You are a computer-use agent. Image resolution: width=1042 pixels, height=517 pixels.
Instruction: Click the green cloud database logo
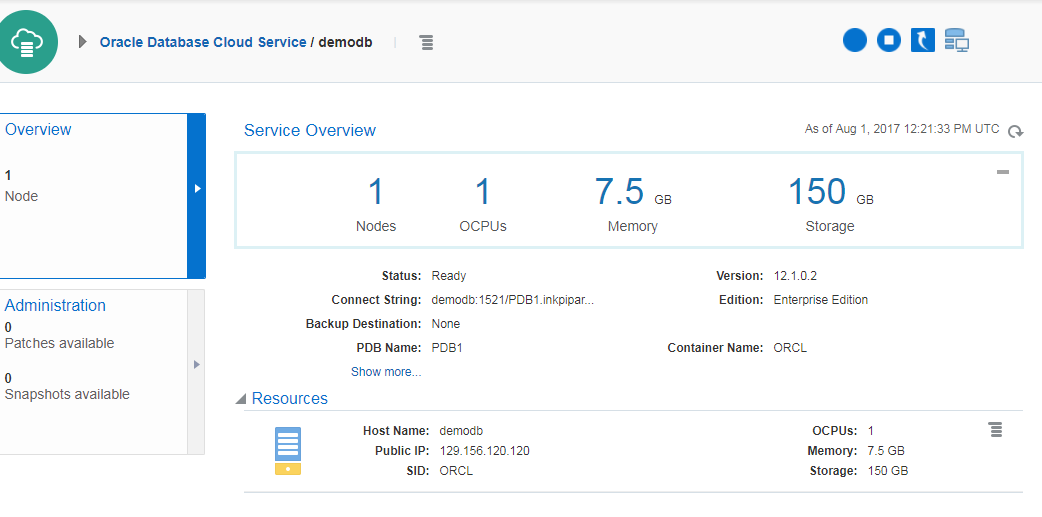coord(26,41)
